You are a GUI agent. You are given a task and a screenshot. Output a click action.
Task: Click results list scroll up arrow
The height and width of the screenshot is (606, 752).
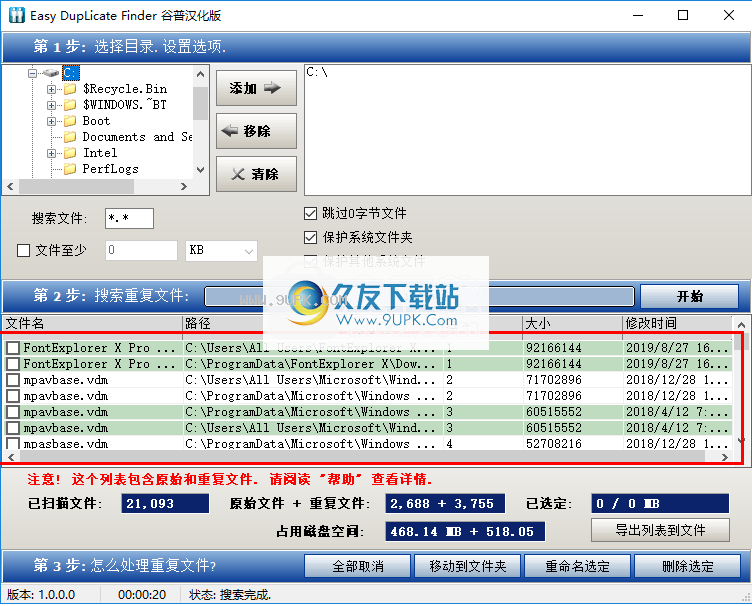(x=741, y=325)
